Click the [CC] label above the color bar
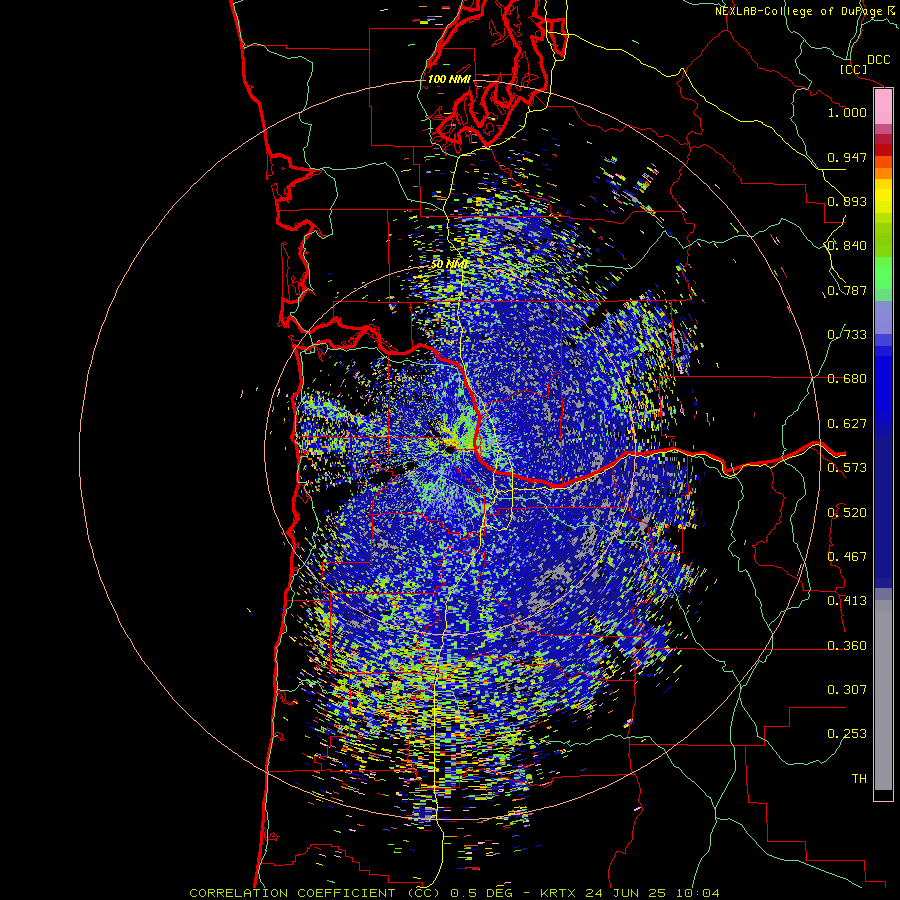 pyautogui.click(x=854, y=69)
